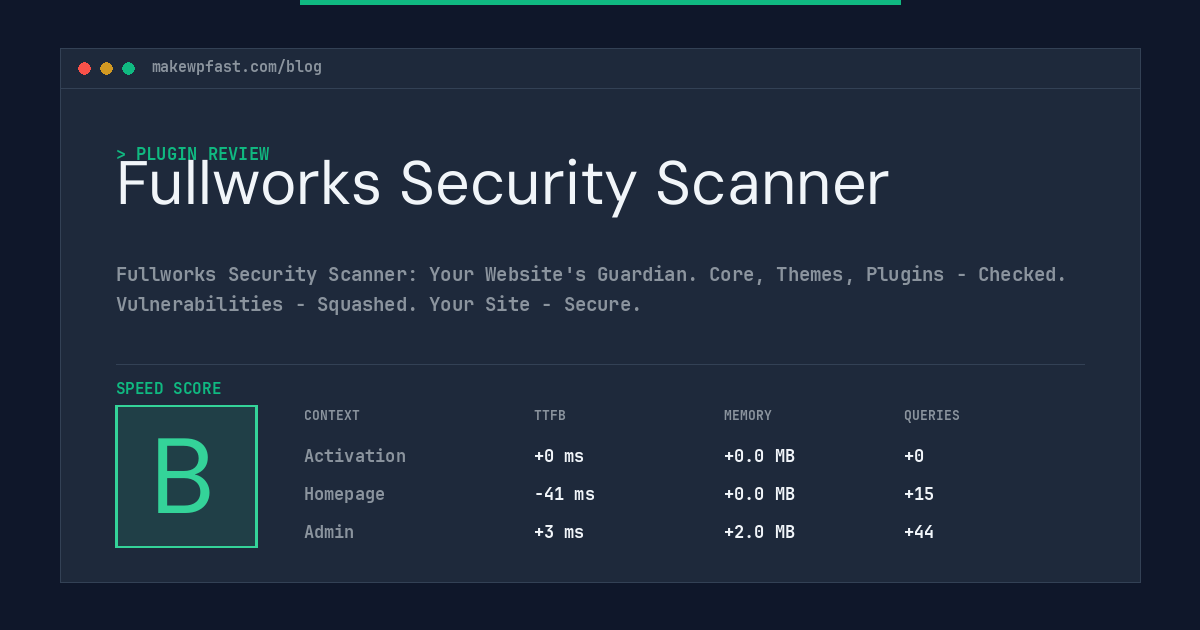Click the Fullworks Security Scanner title

click(x=502, y=184)
